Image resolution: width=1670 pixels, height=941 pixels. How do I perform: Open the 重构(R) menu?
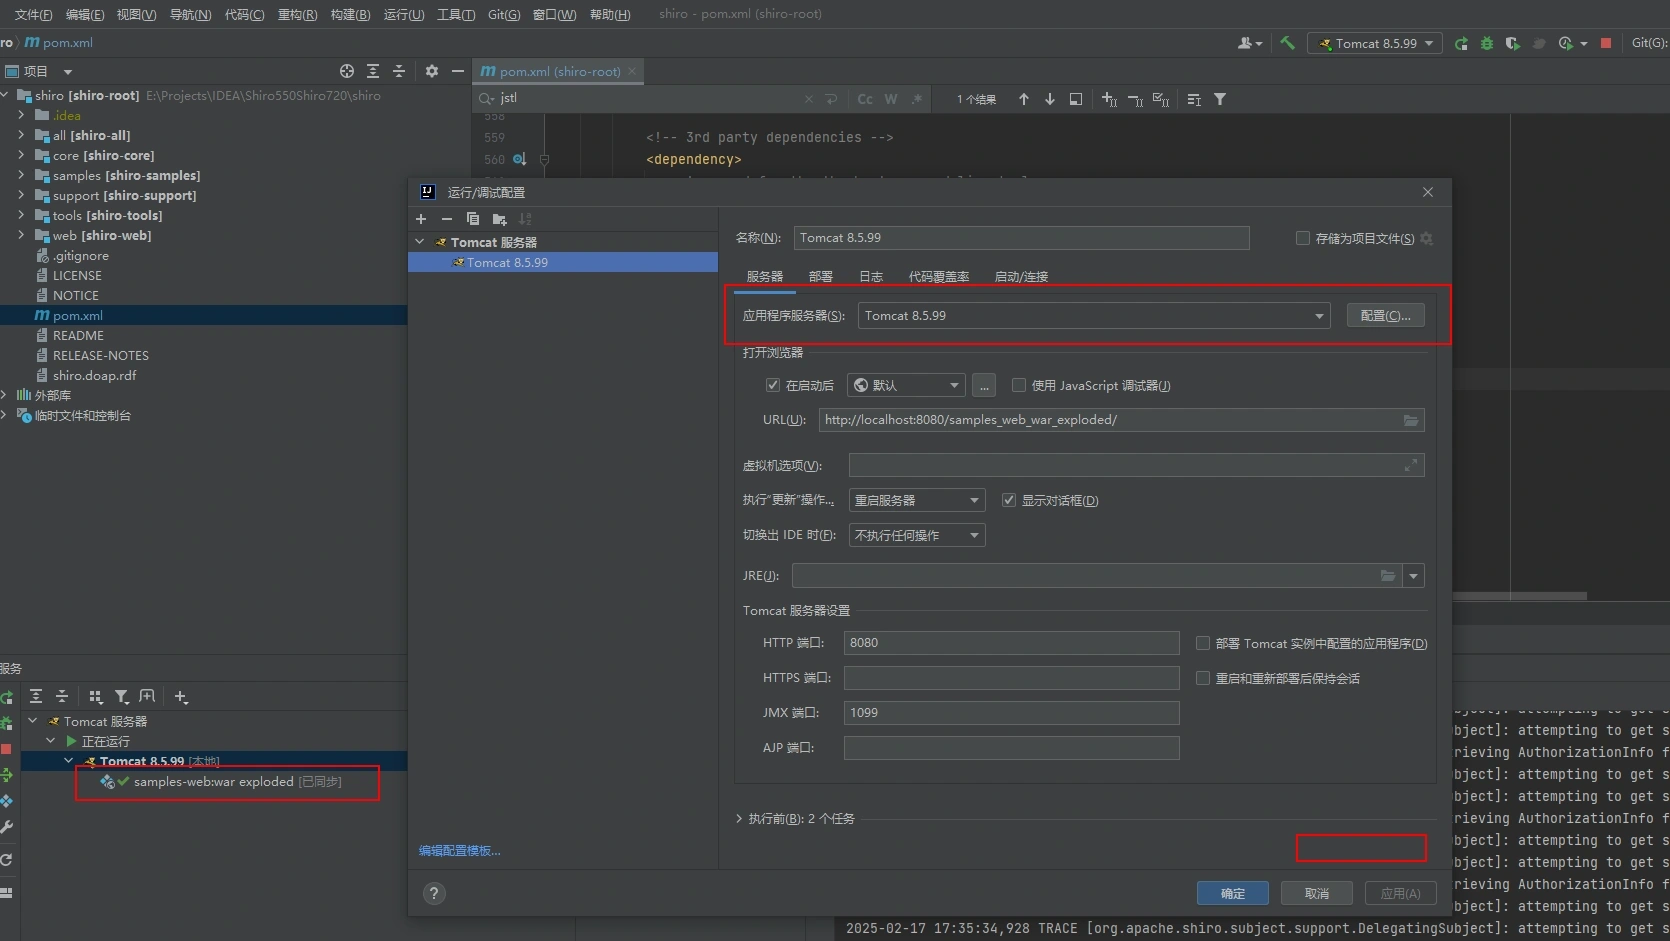click(297, 14)
